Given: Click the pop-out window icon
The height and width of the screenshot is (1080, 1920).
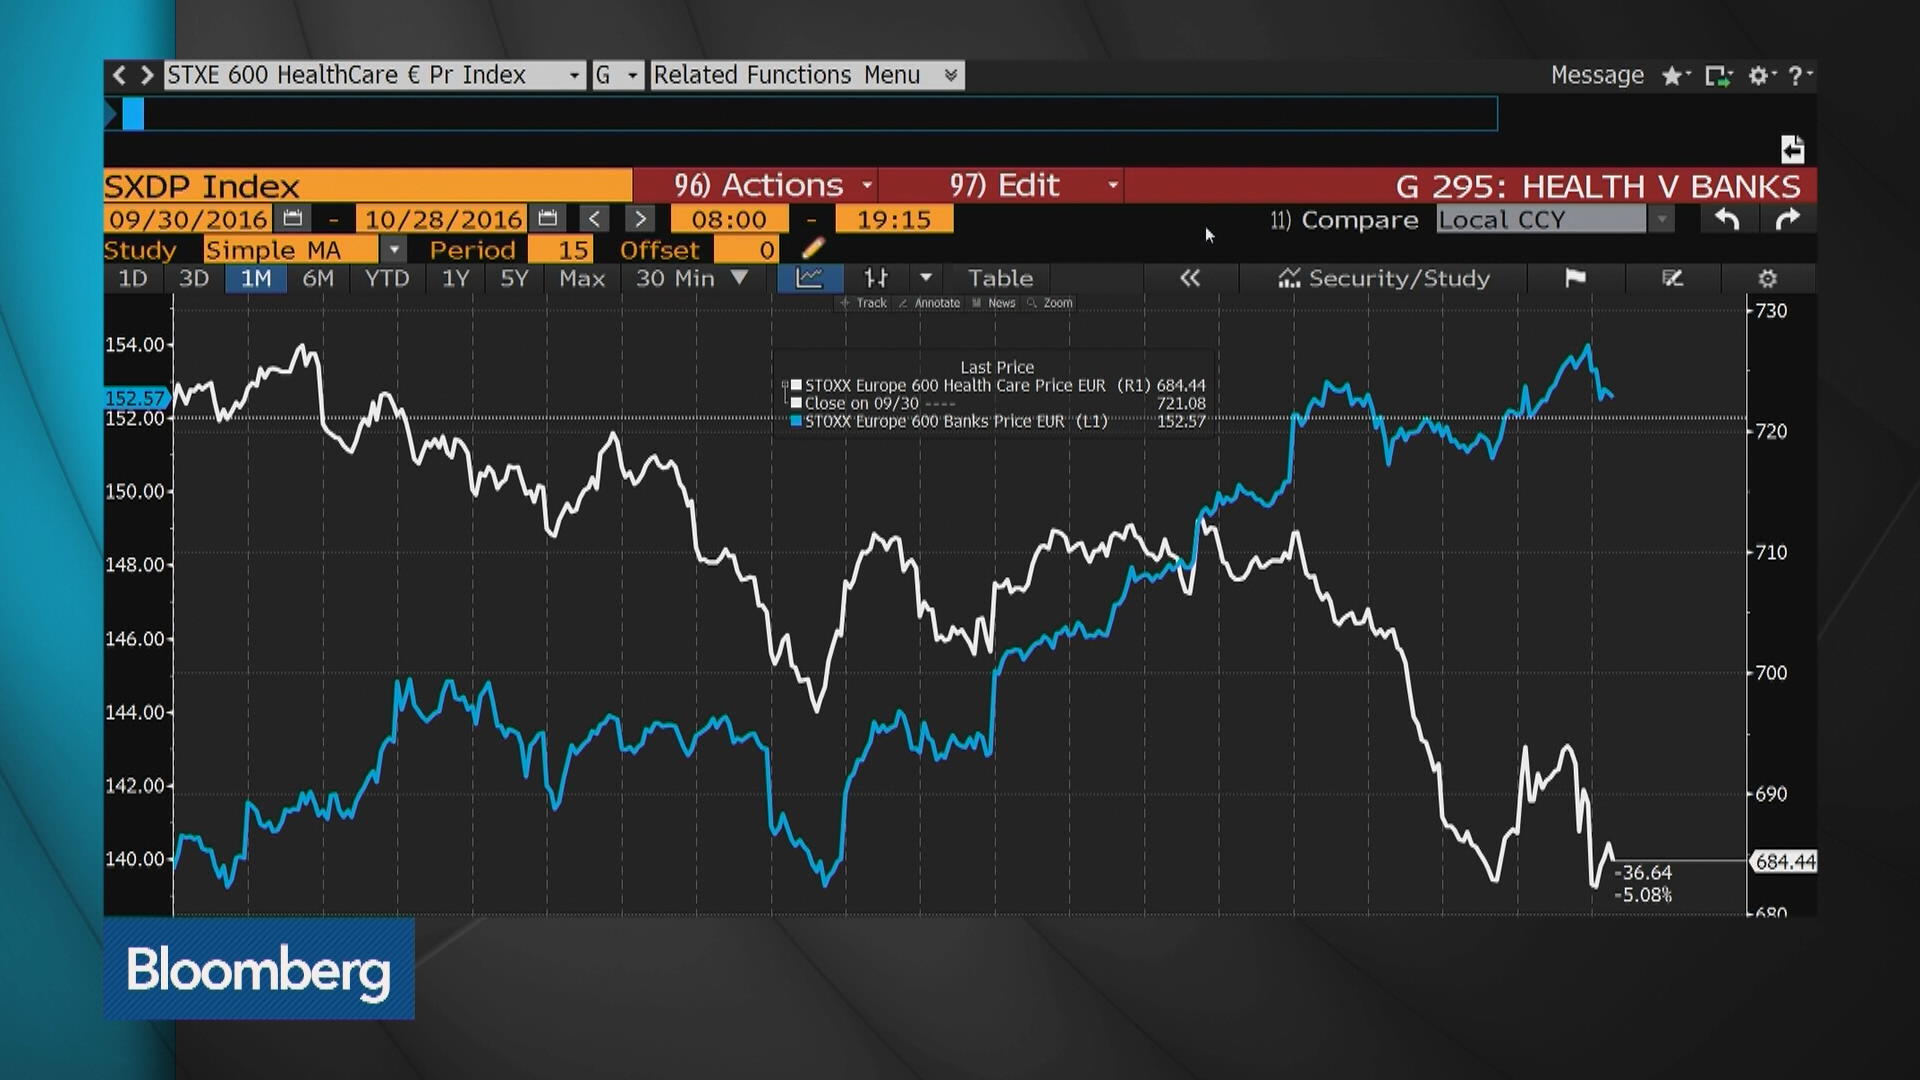Looking at the screenshot, I should coord(1717,76).
